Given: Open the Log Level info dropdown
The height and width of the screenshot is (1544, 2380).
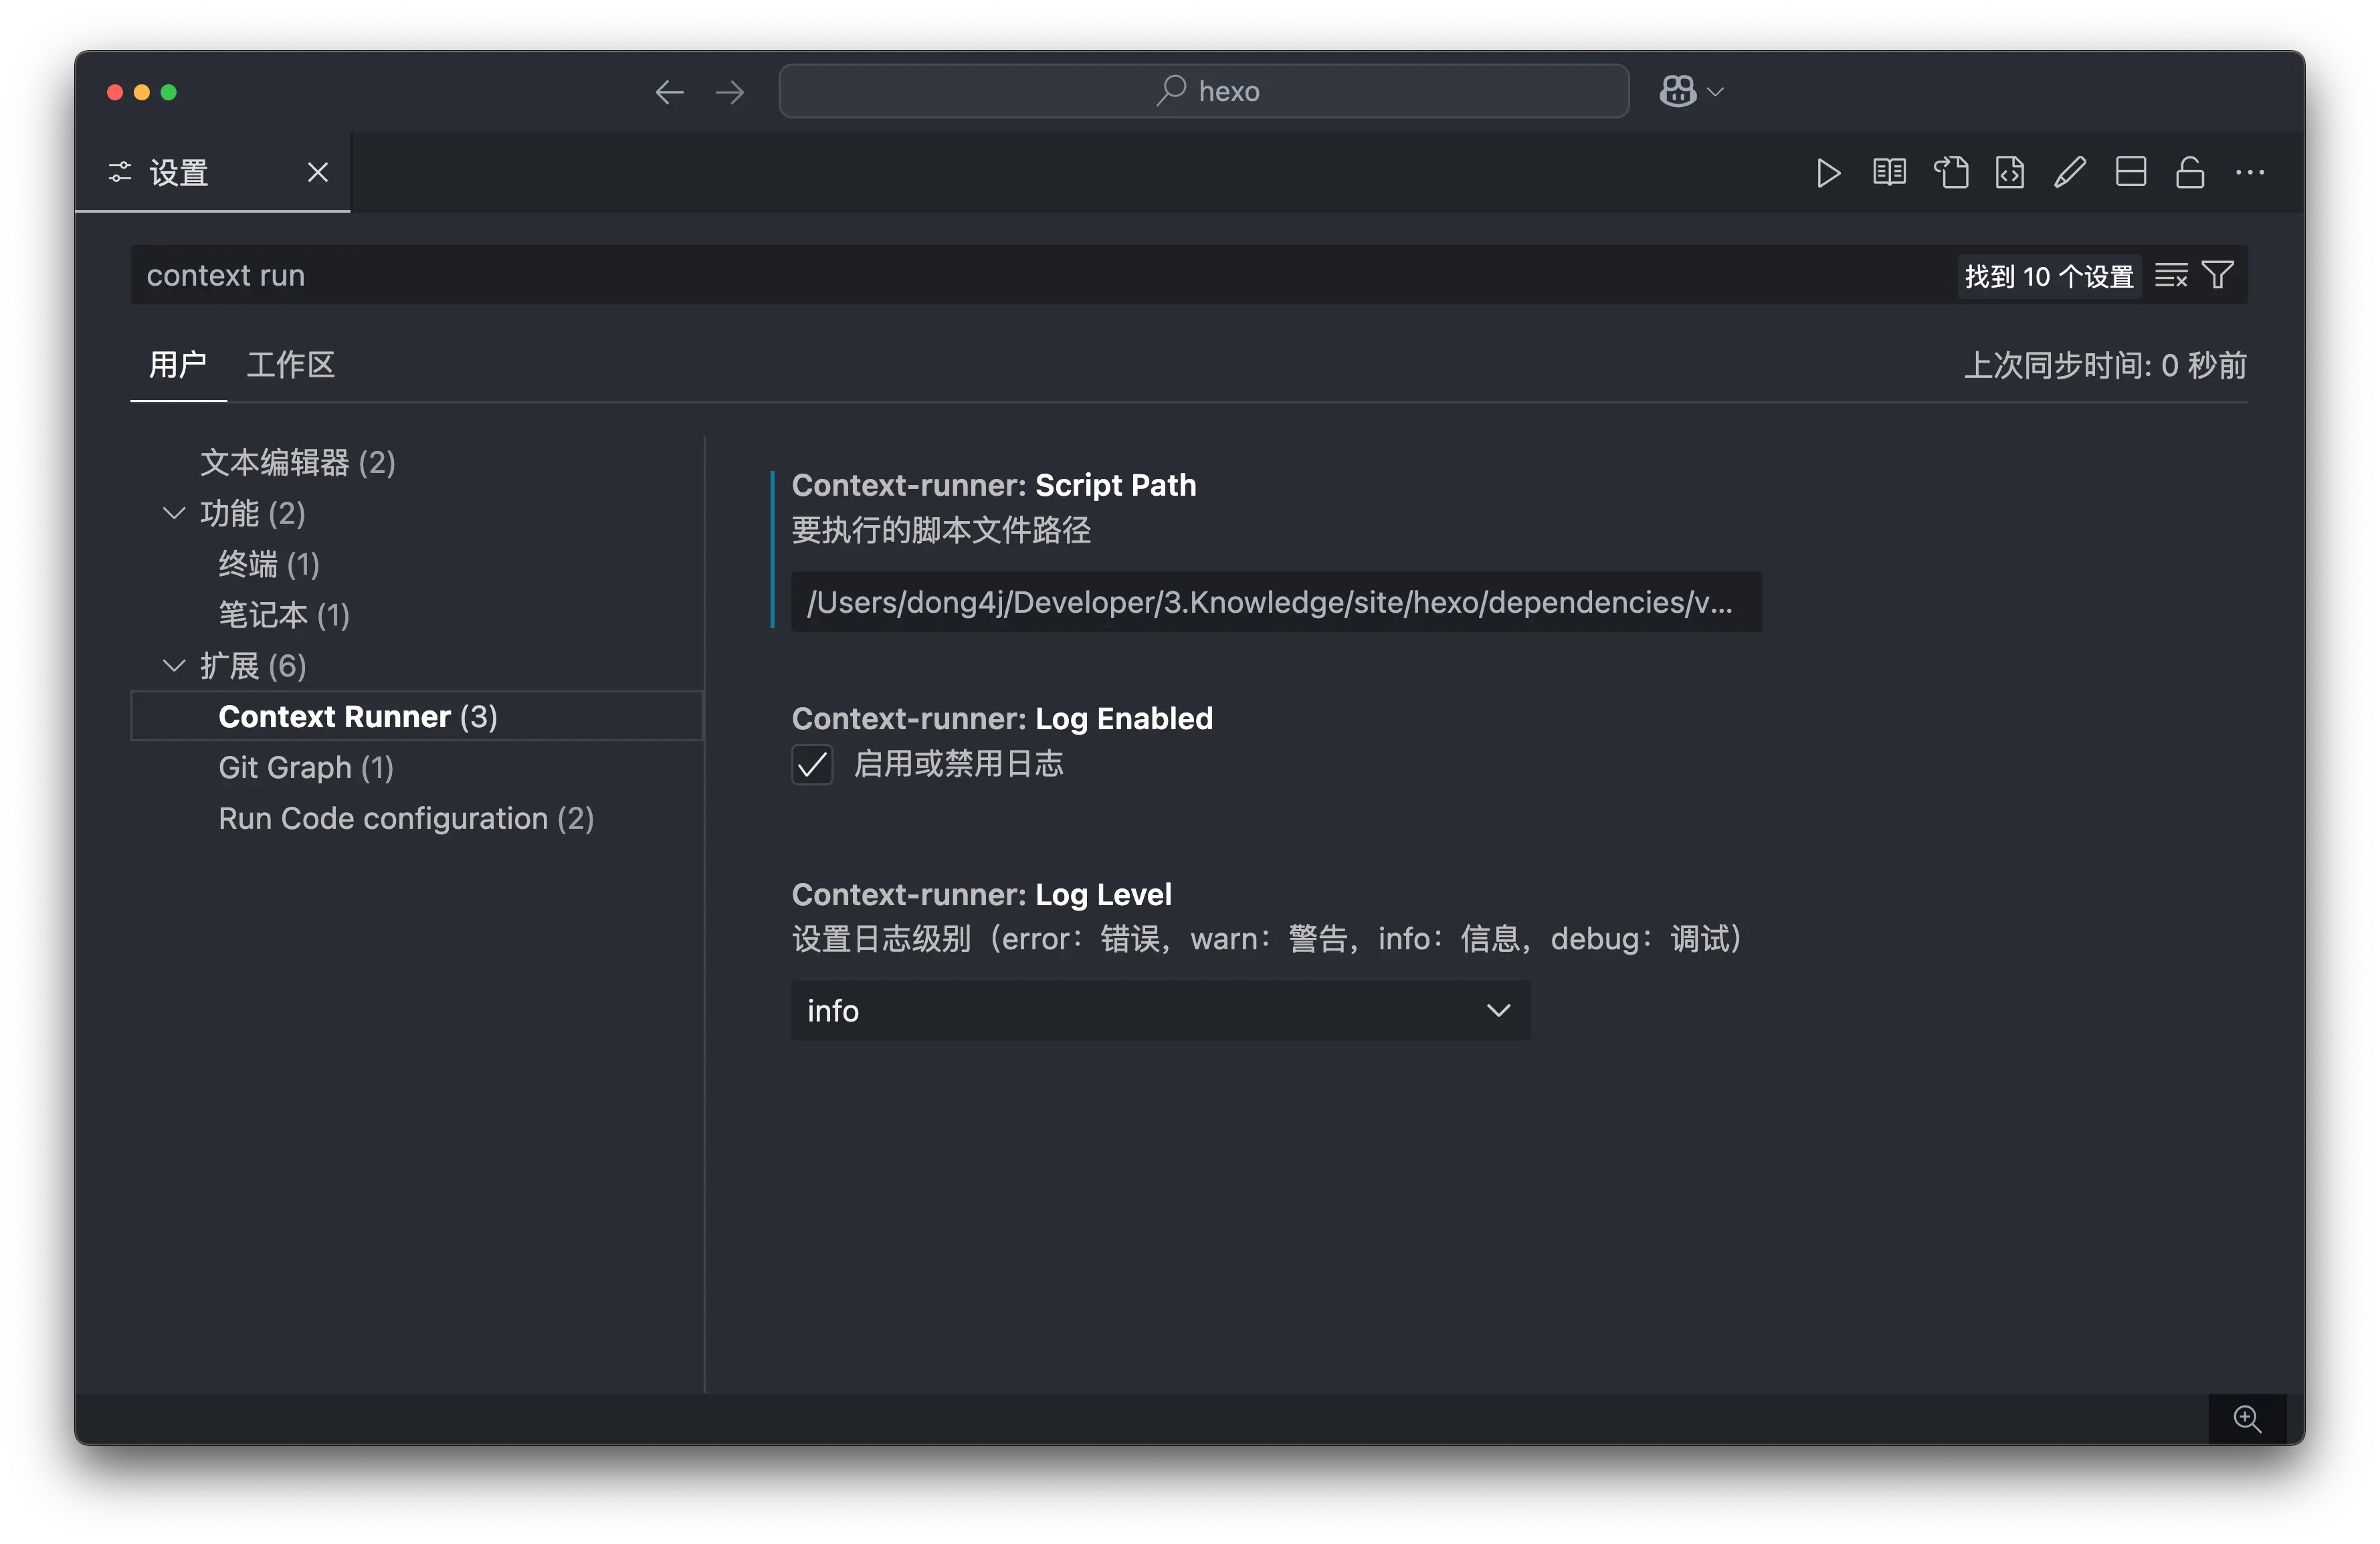Looking at the screenshot, I should point(1160,1011).
